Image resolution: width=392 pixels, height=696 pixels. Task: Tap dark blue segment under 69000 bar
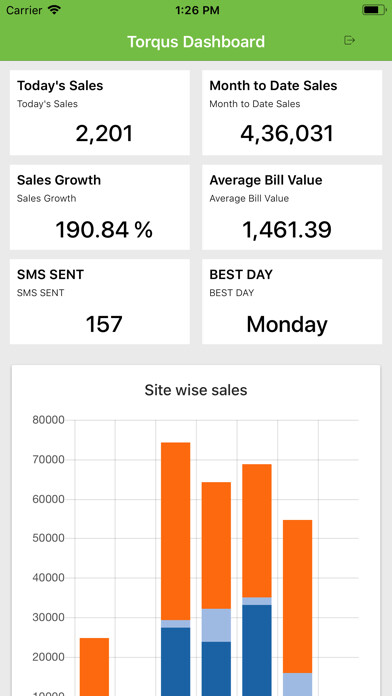click(x=257, y=650)
